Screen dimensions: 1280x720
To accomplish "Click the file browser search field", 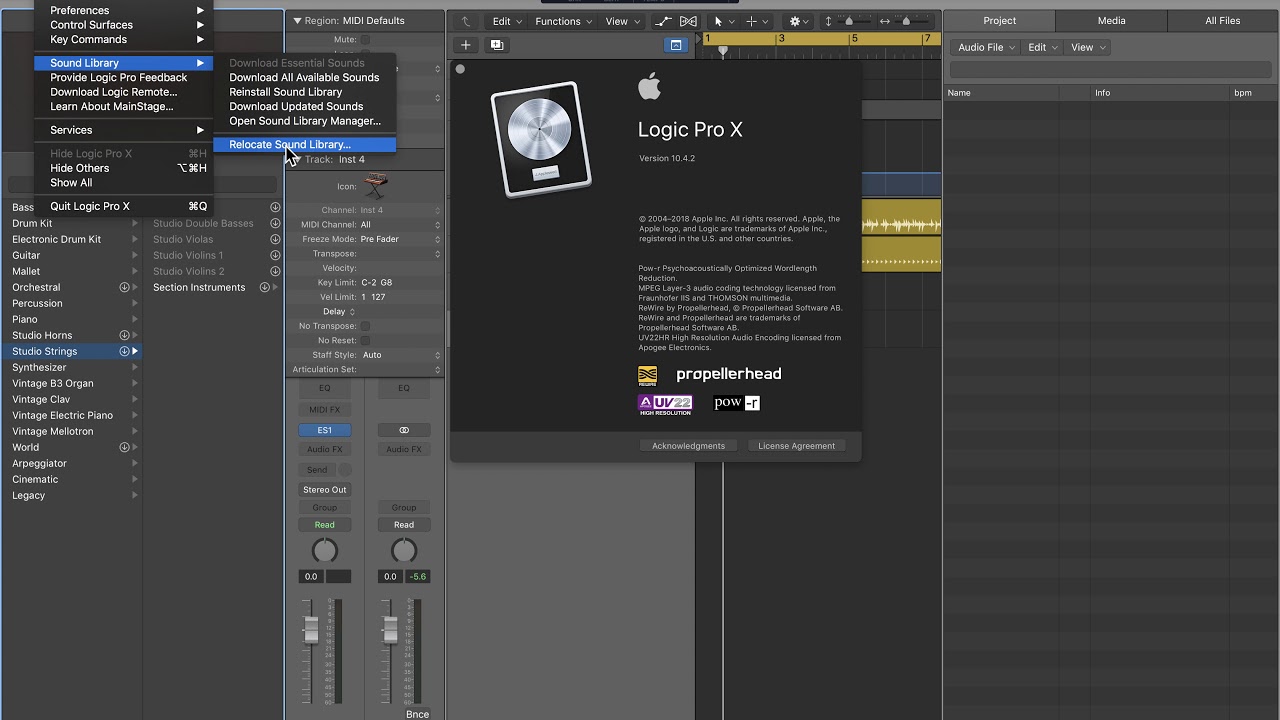I will (1111, 70).
